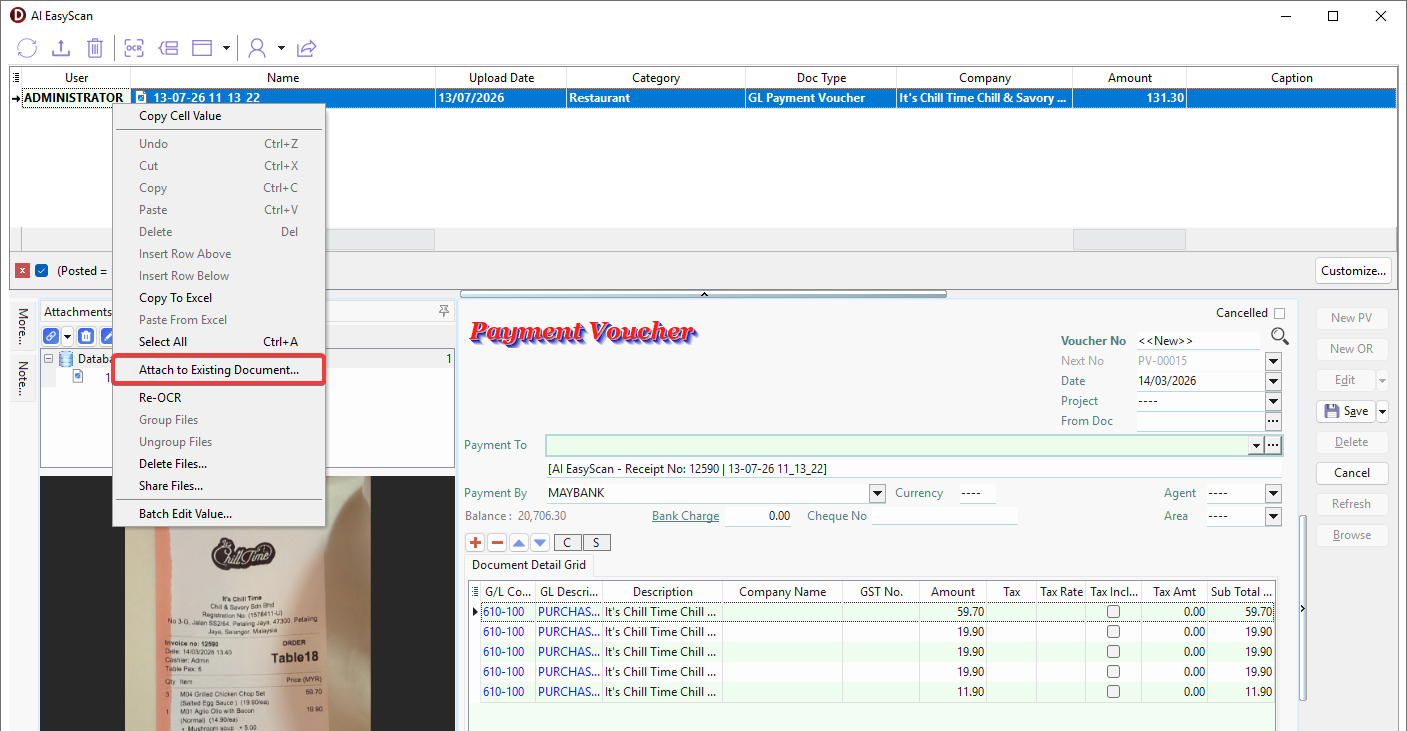Expand the side panel with the black arrow

[x=1302, y=608]
